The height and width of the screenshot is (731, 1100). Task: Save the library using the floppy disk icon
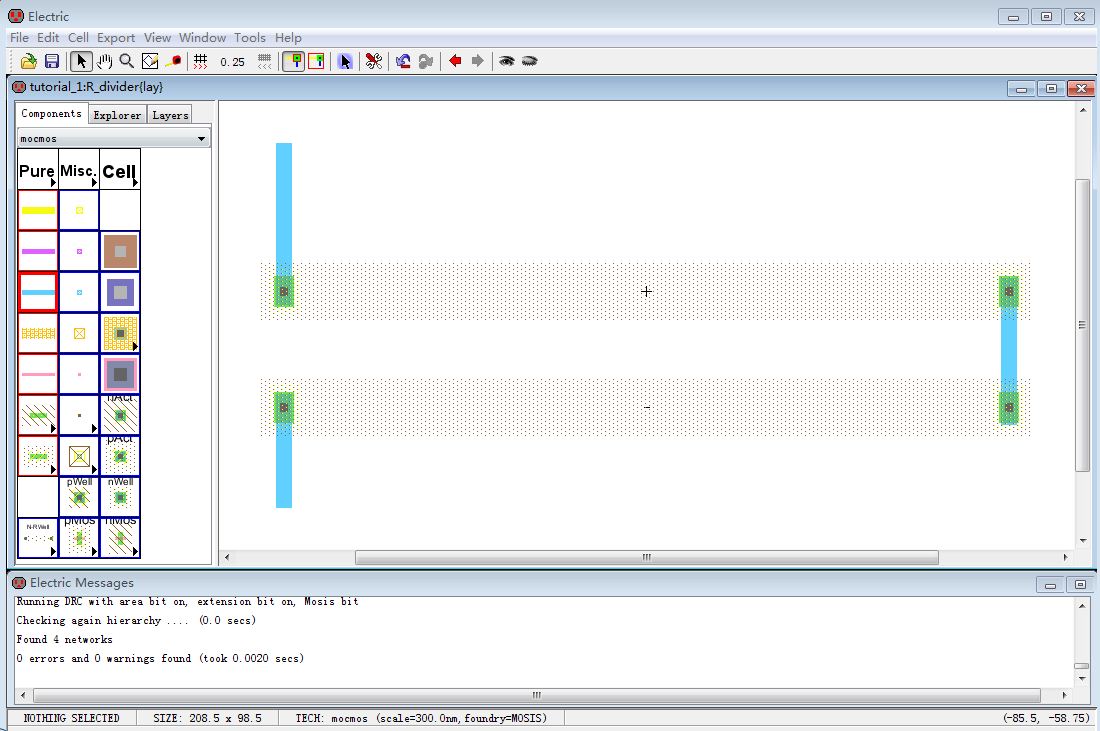[52, 61]
